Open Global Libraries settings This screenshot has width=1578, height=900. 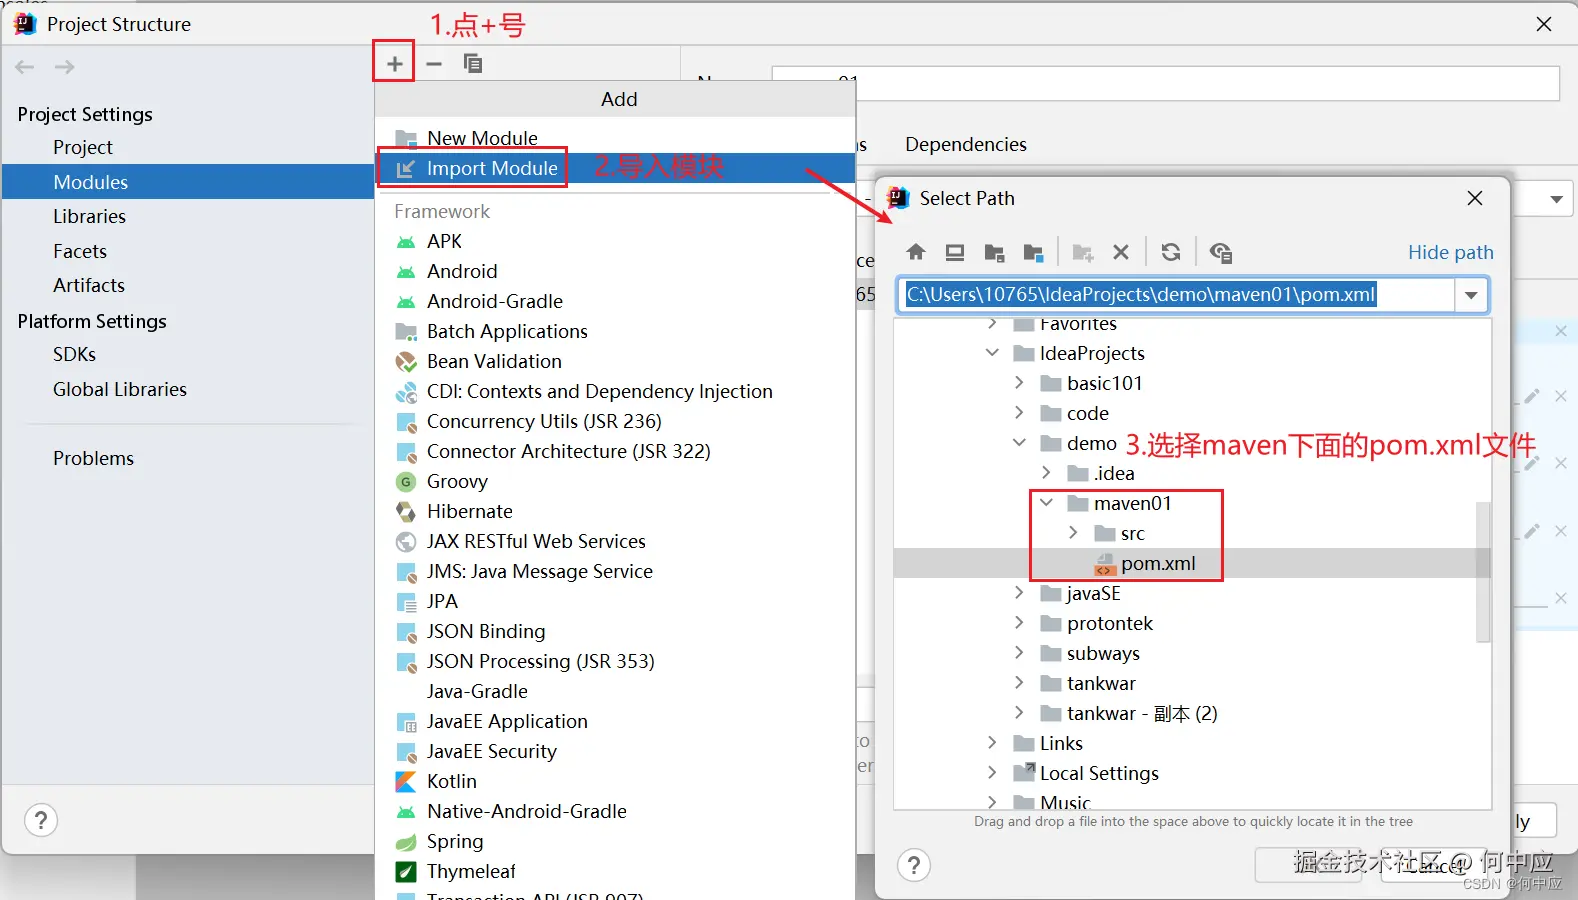[120, 389]
